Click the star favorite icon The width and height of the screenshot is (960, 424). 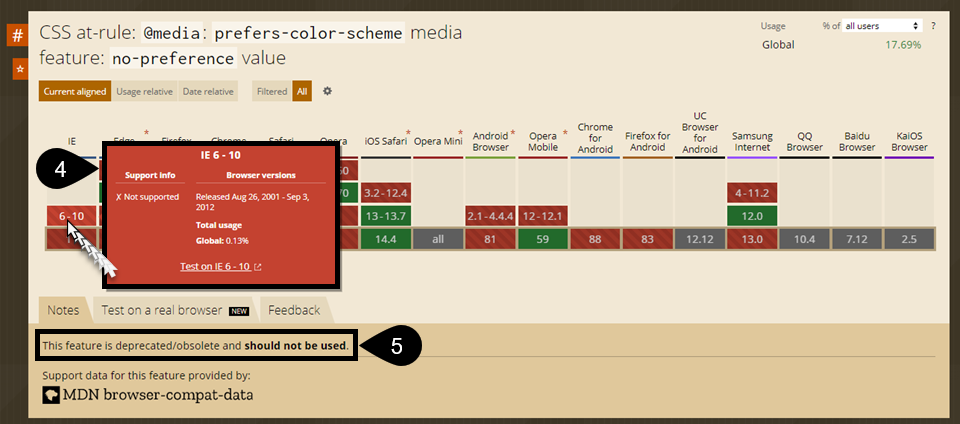coord(19,69)
